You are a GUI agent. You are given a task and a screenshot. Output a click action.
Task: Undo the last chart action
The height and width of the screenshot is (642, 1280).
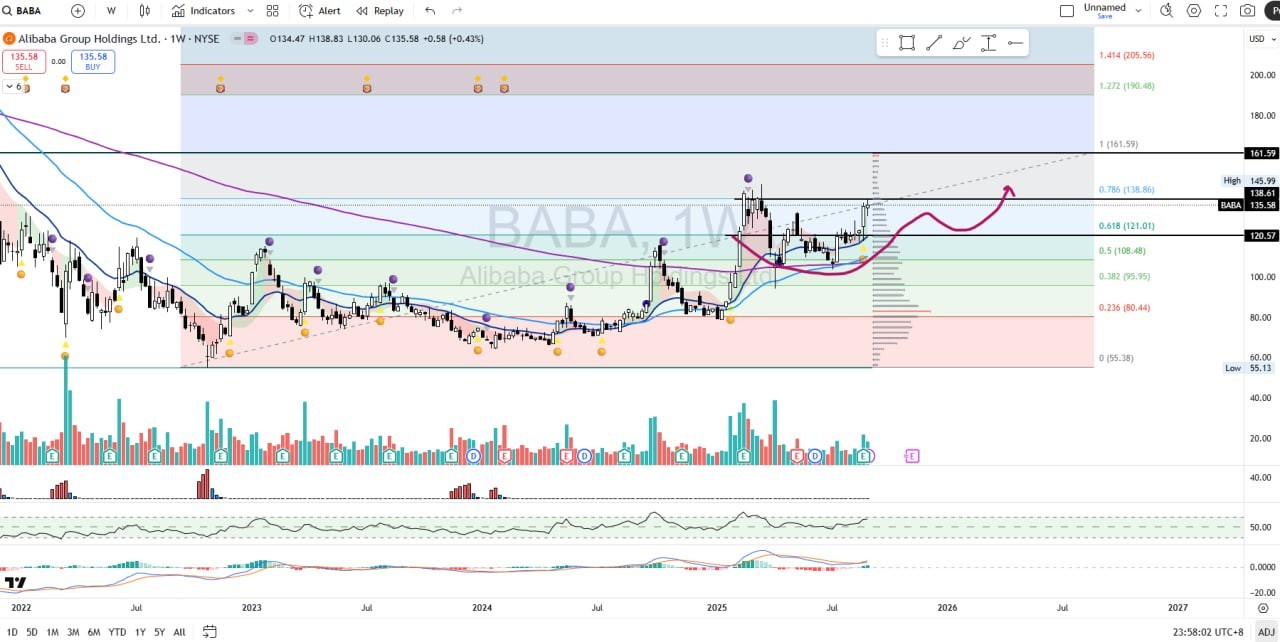(430, 11)
